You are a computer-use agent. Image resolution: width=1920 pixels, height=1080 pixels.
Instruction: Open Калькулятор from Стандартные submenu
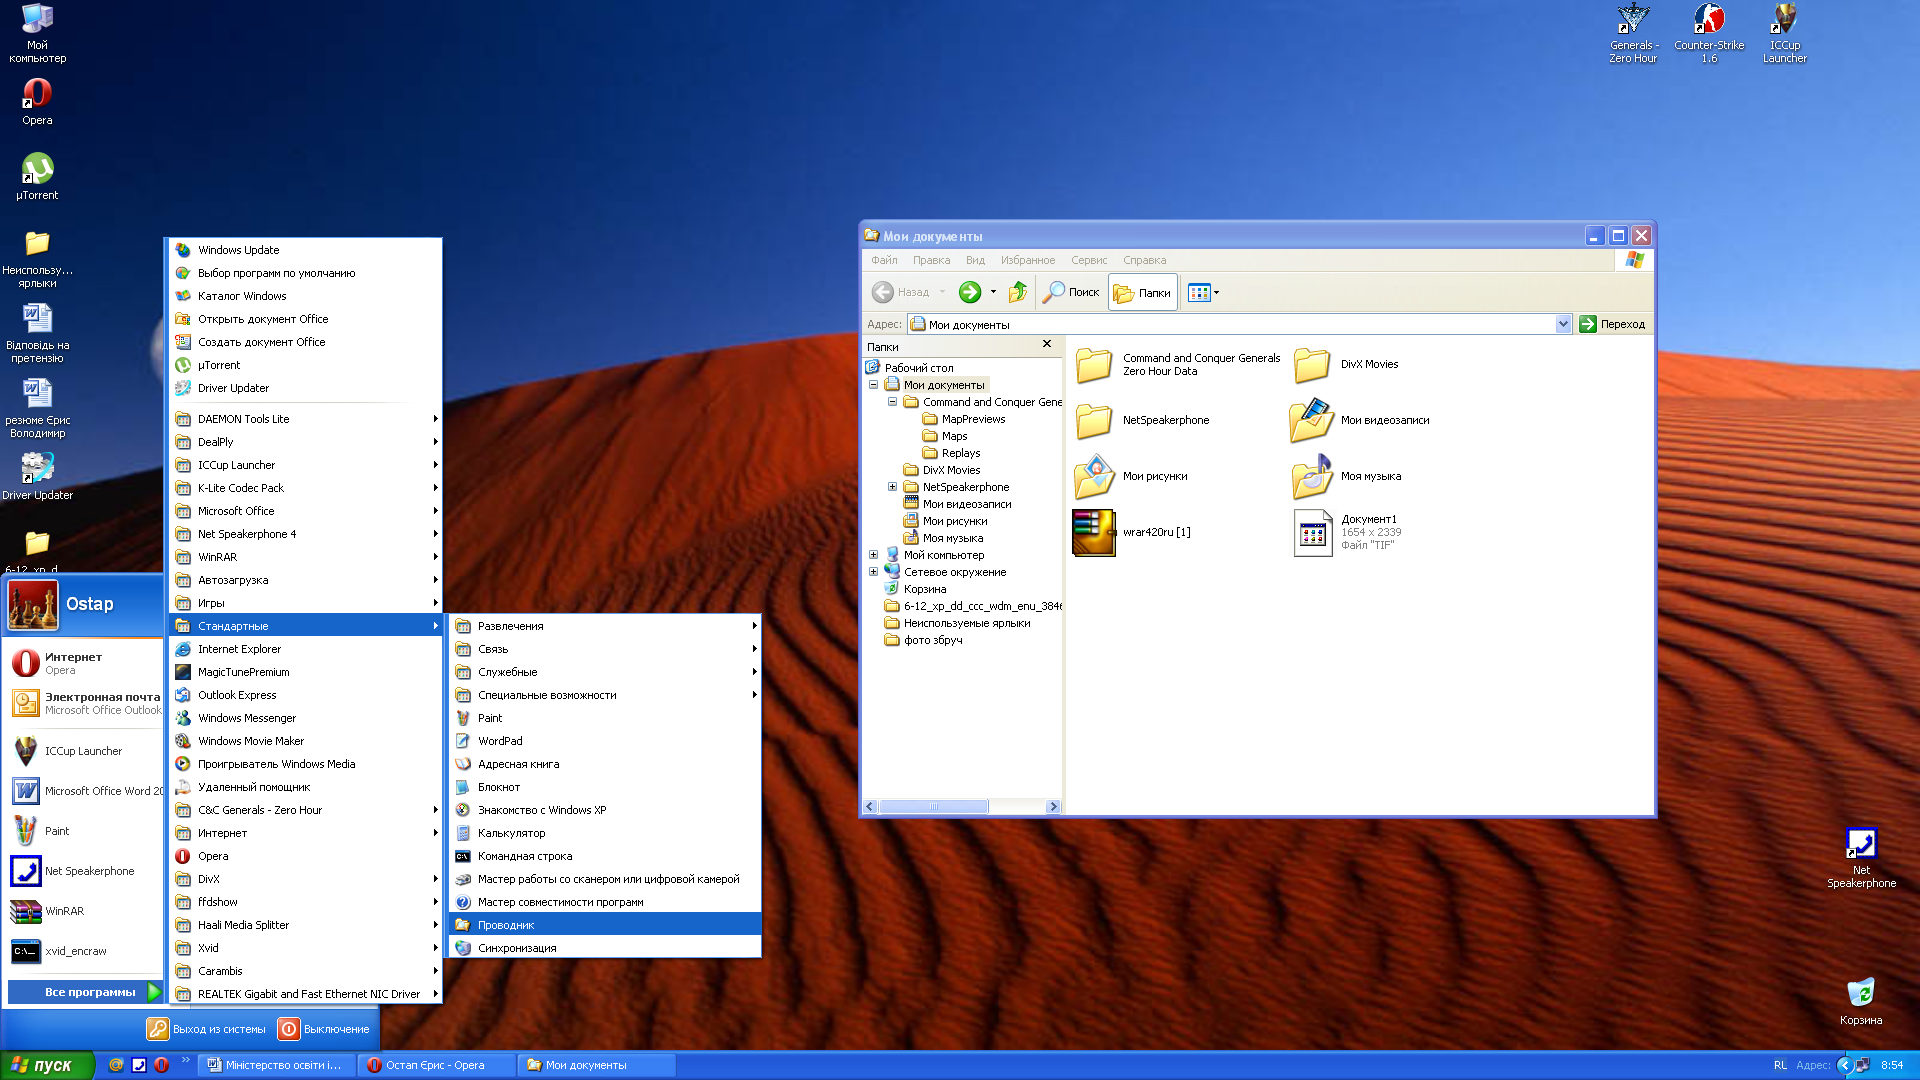pyautogui.click(x=605, y=833)
